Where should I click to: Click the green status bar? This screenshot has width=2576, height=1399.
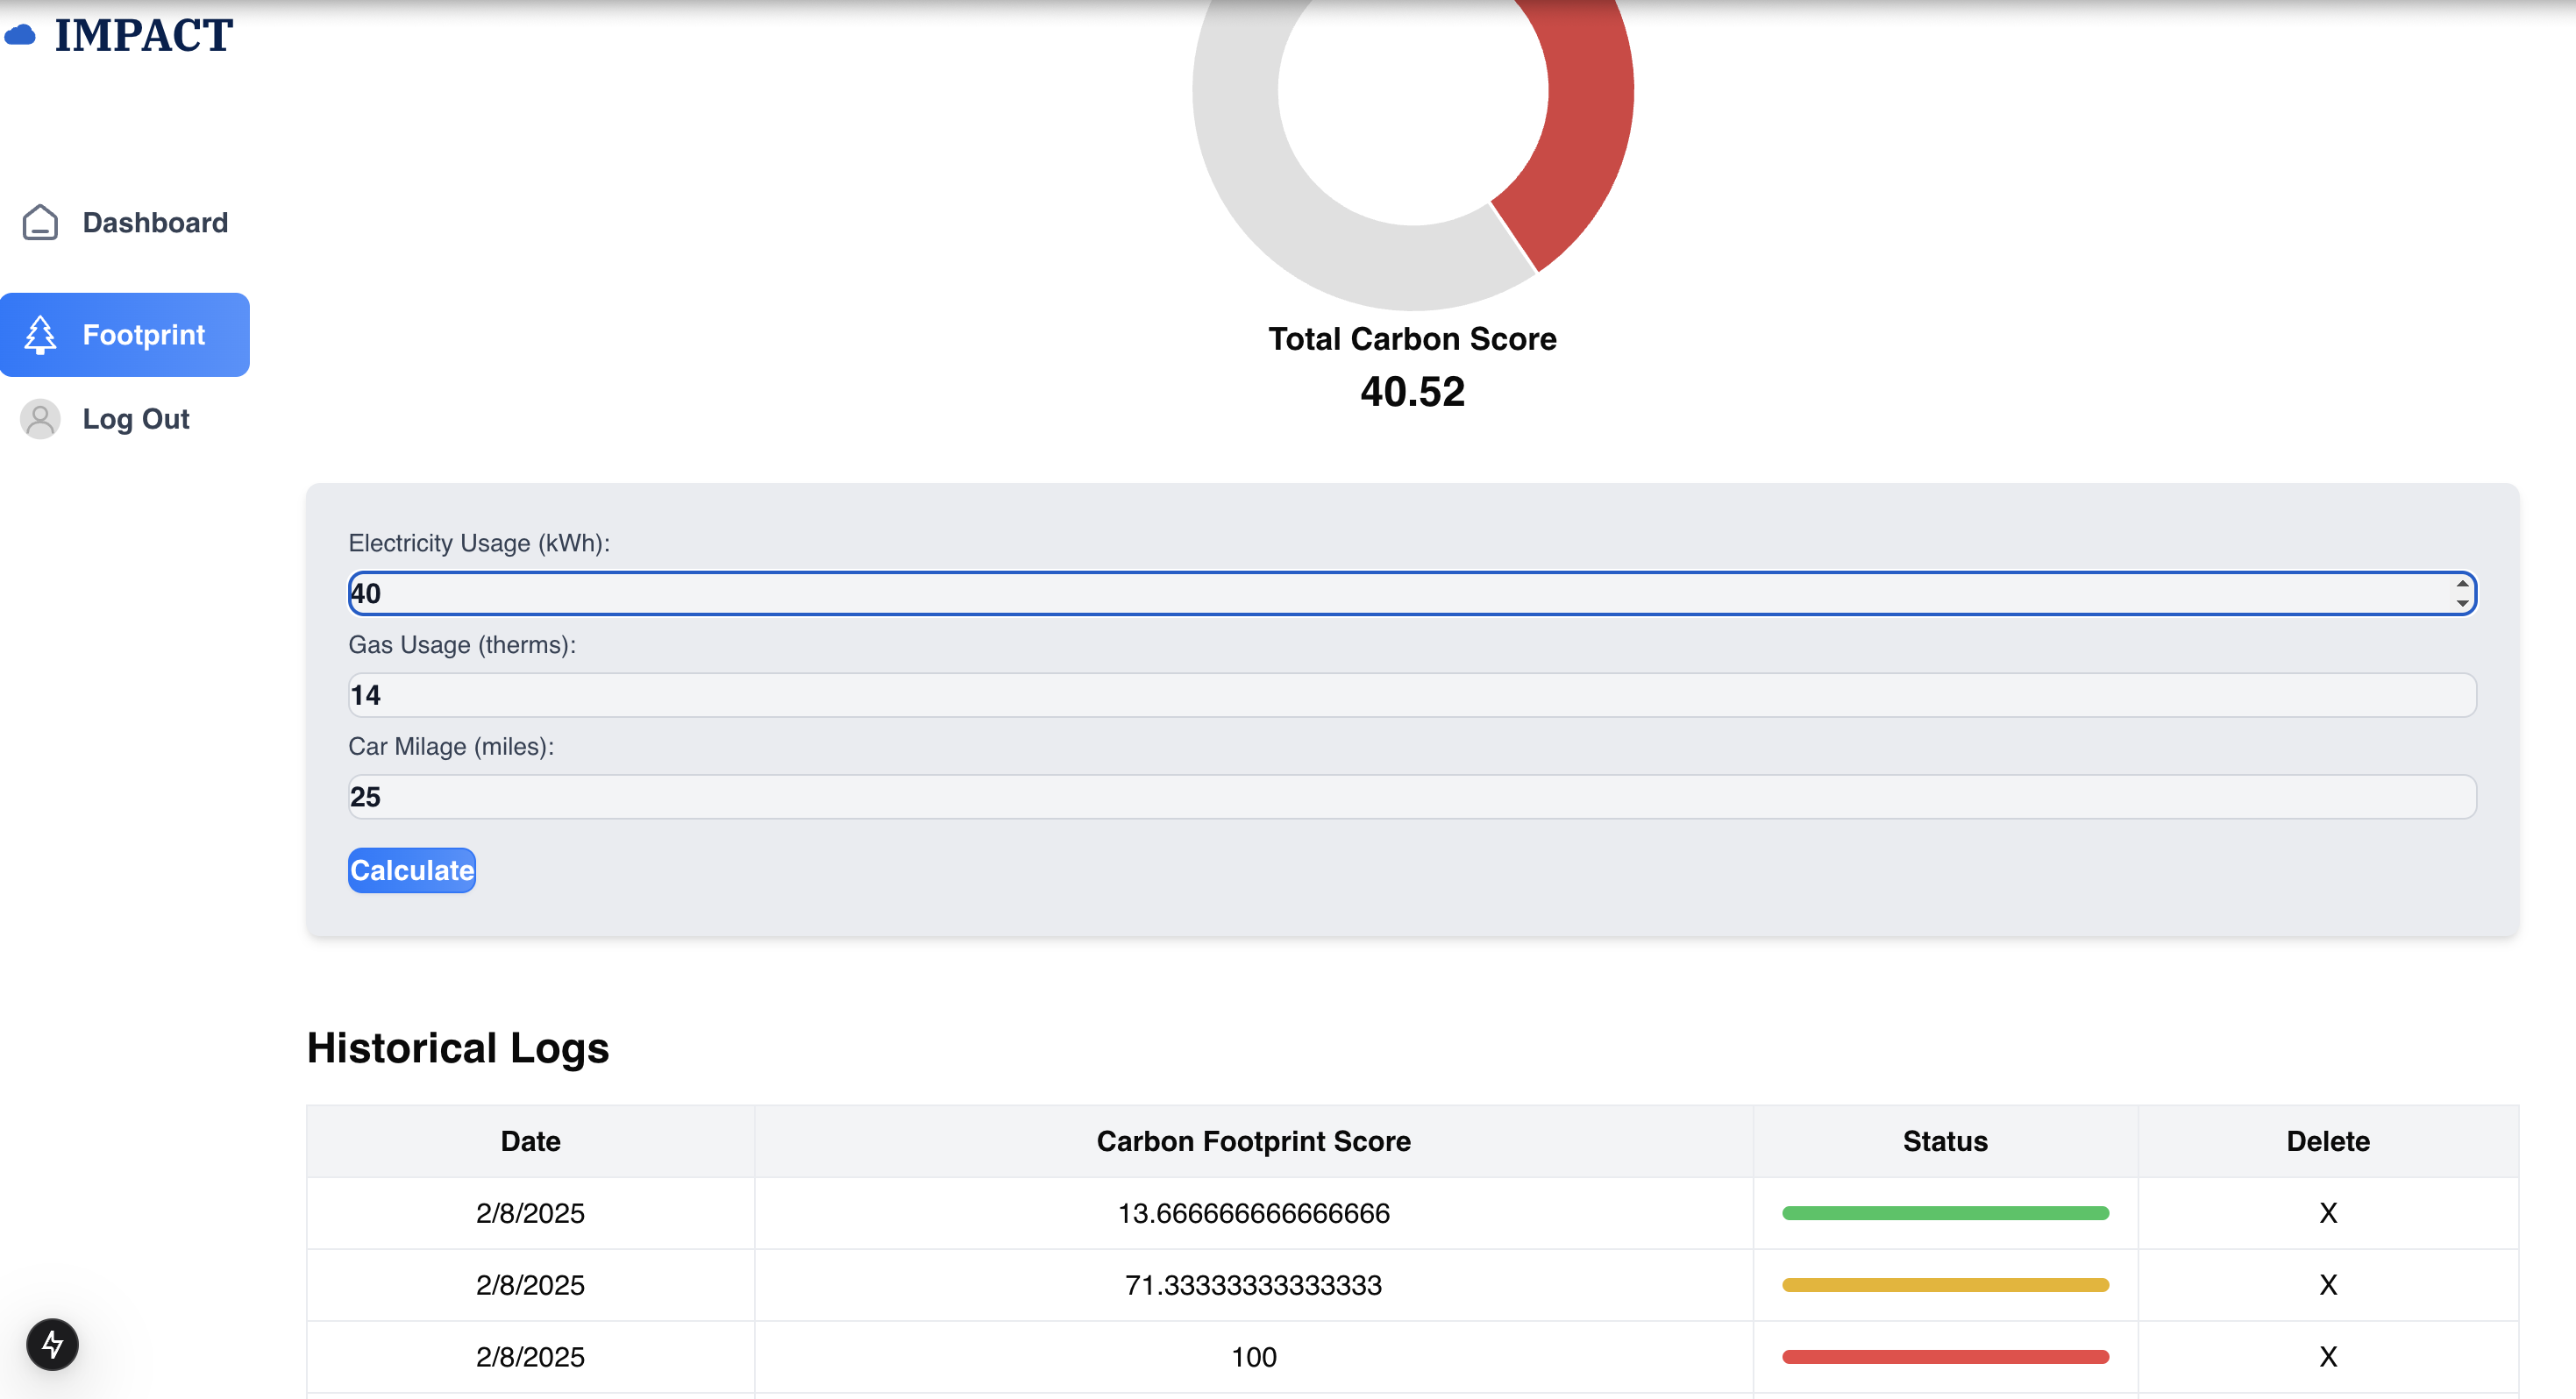click(1944, 1213)
